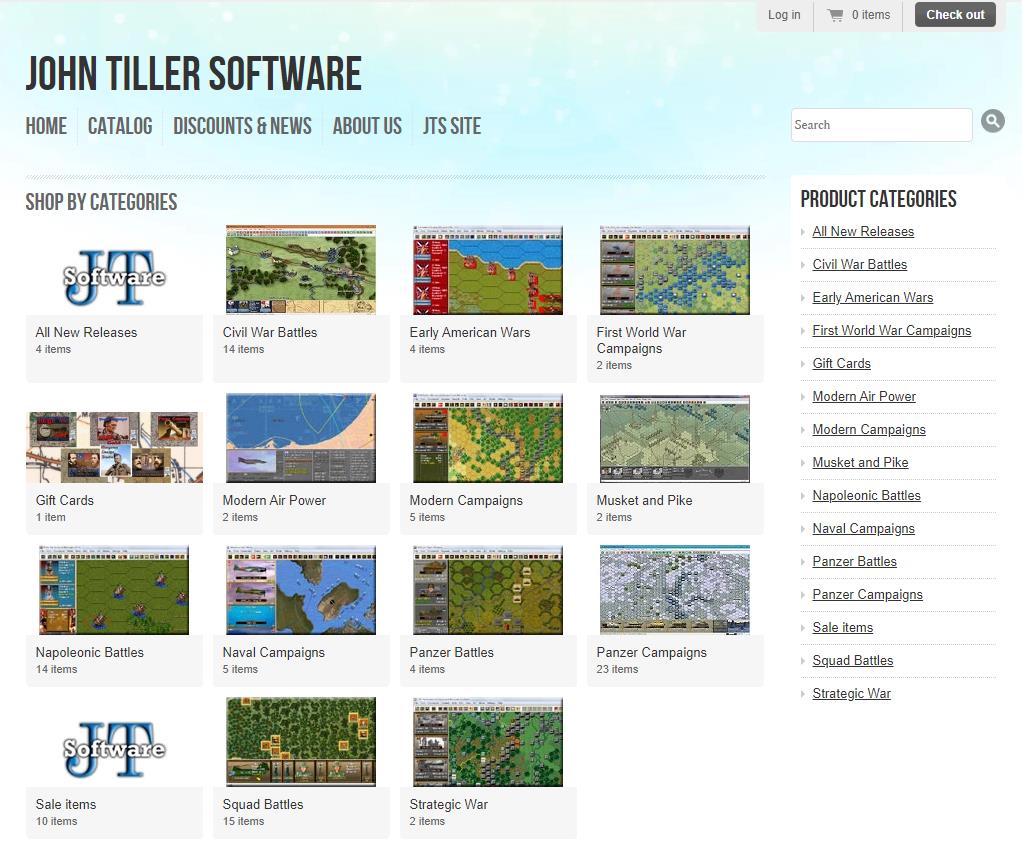This screenshot has width=1022, height=849.
Task: Open the Squad Battles thumbnail
Action: coord(301,742)
